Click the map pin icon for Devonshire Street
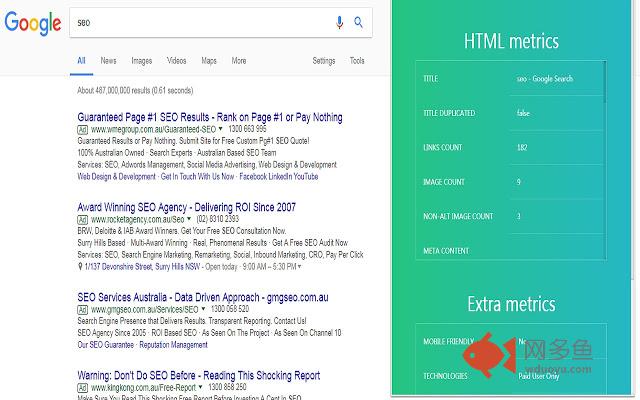 pos(80,267)
